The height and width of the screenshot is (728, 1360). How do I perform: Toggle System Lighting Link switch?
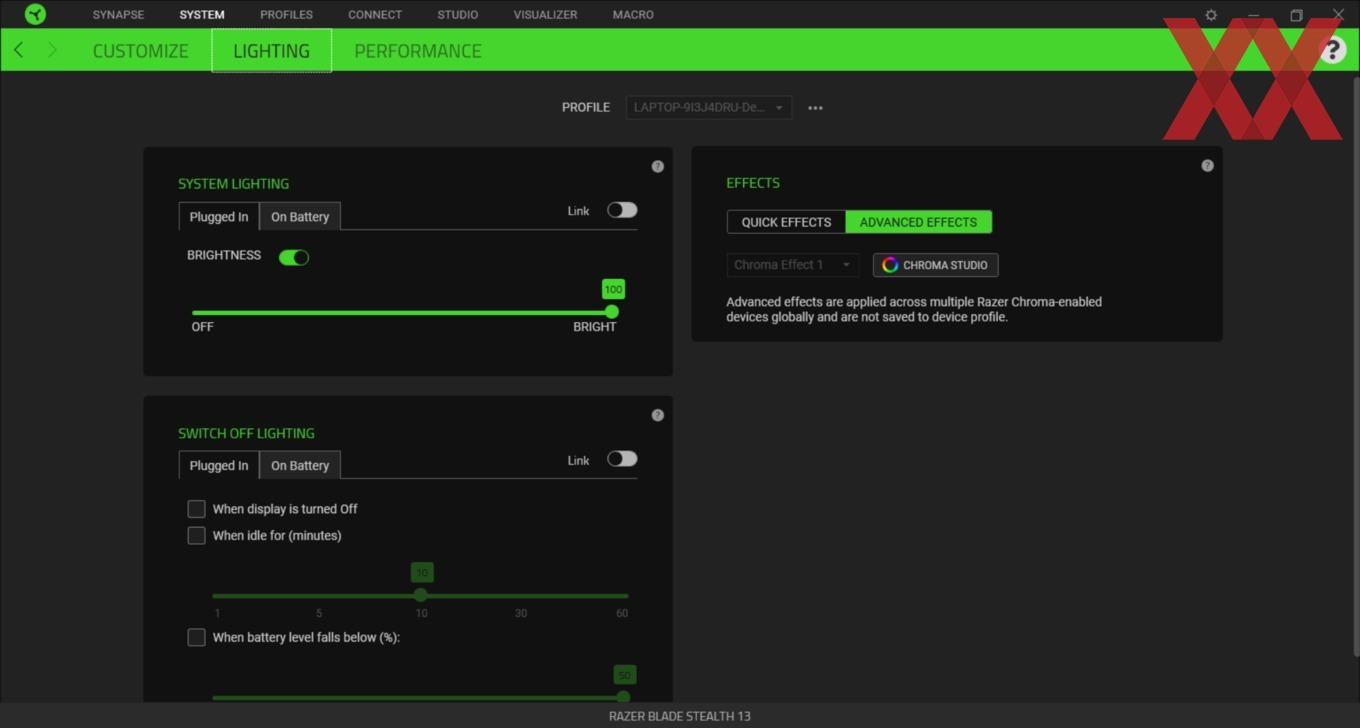(x=622, y=210)
